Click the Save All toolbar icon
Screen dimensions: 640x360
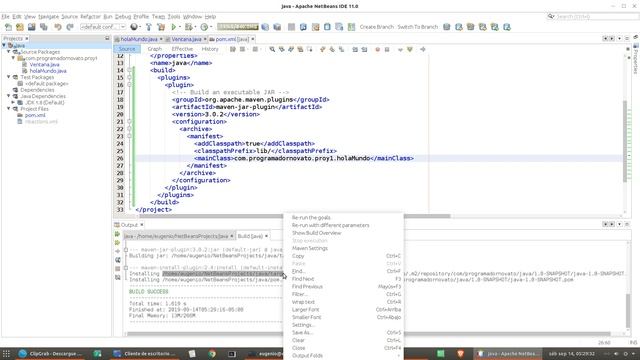43,27
